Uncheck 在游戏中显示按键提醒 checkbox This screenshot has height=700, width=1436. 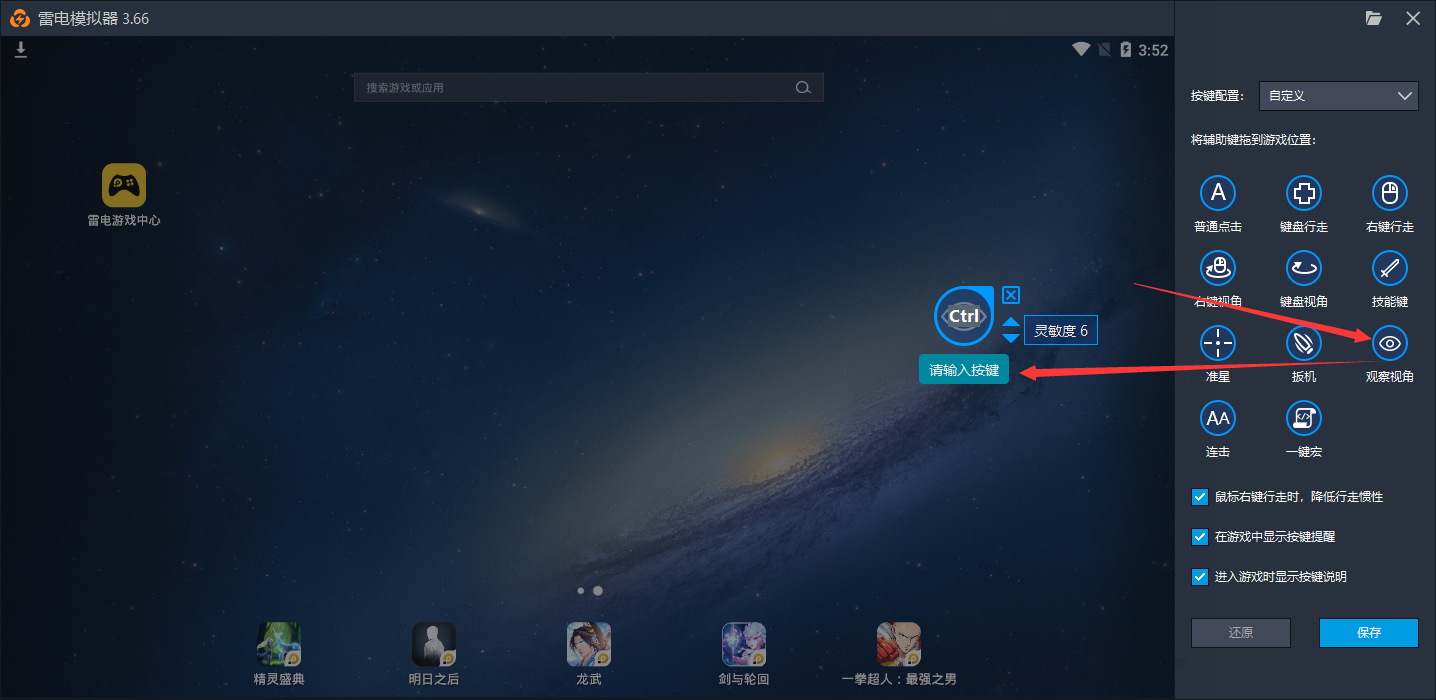point(1200,537)
